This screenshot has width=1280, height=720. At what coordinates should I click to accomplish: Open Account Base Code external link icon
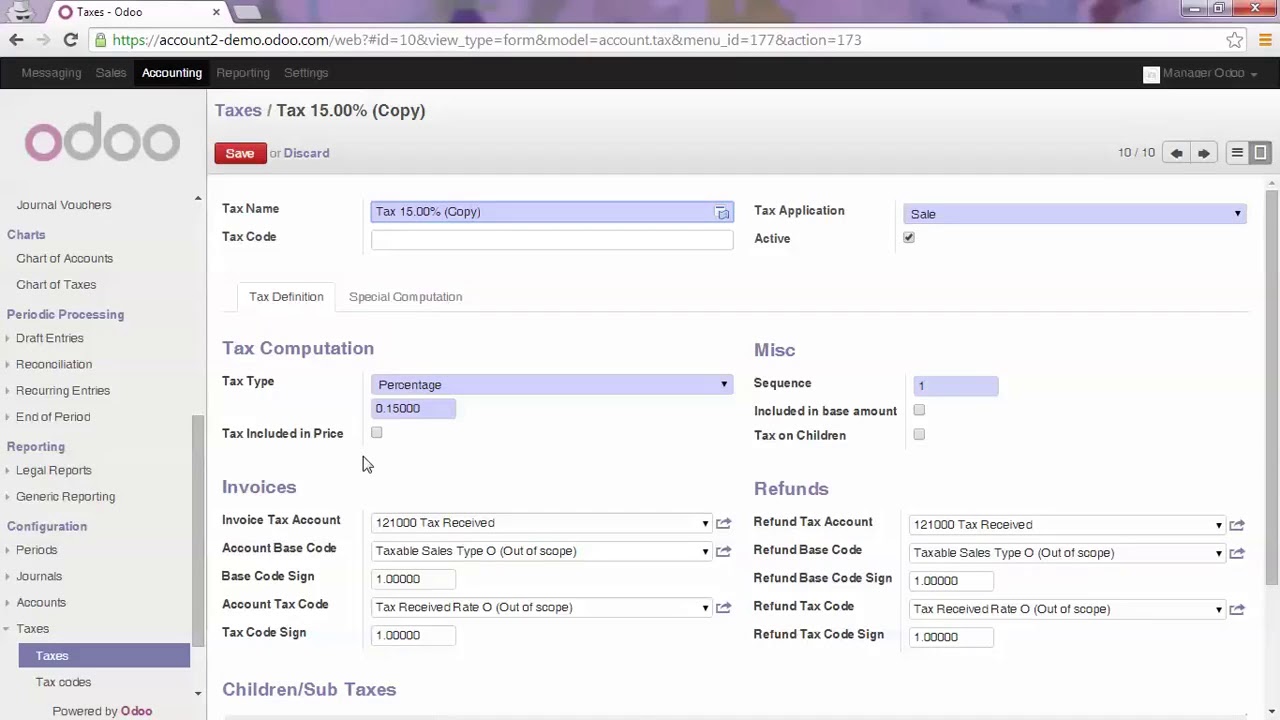point(723,551)
